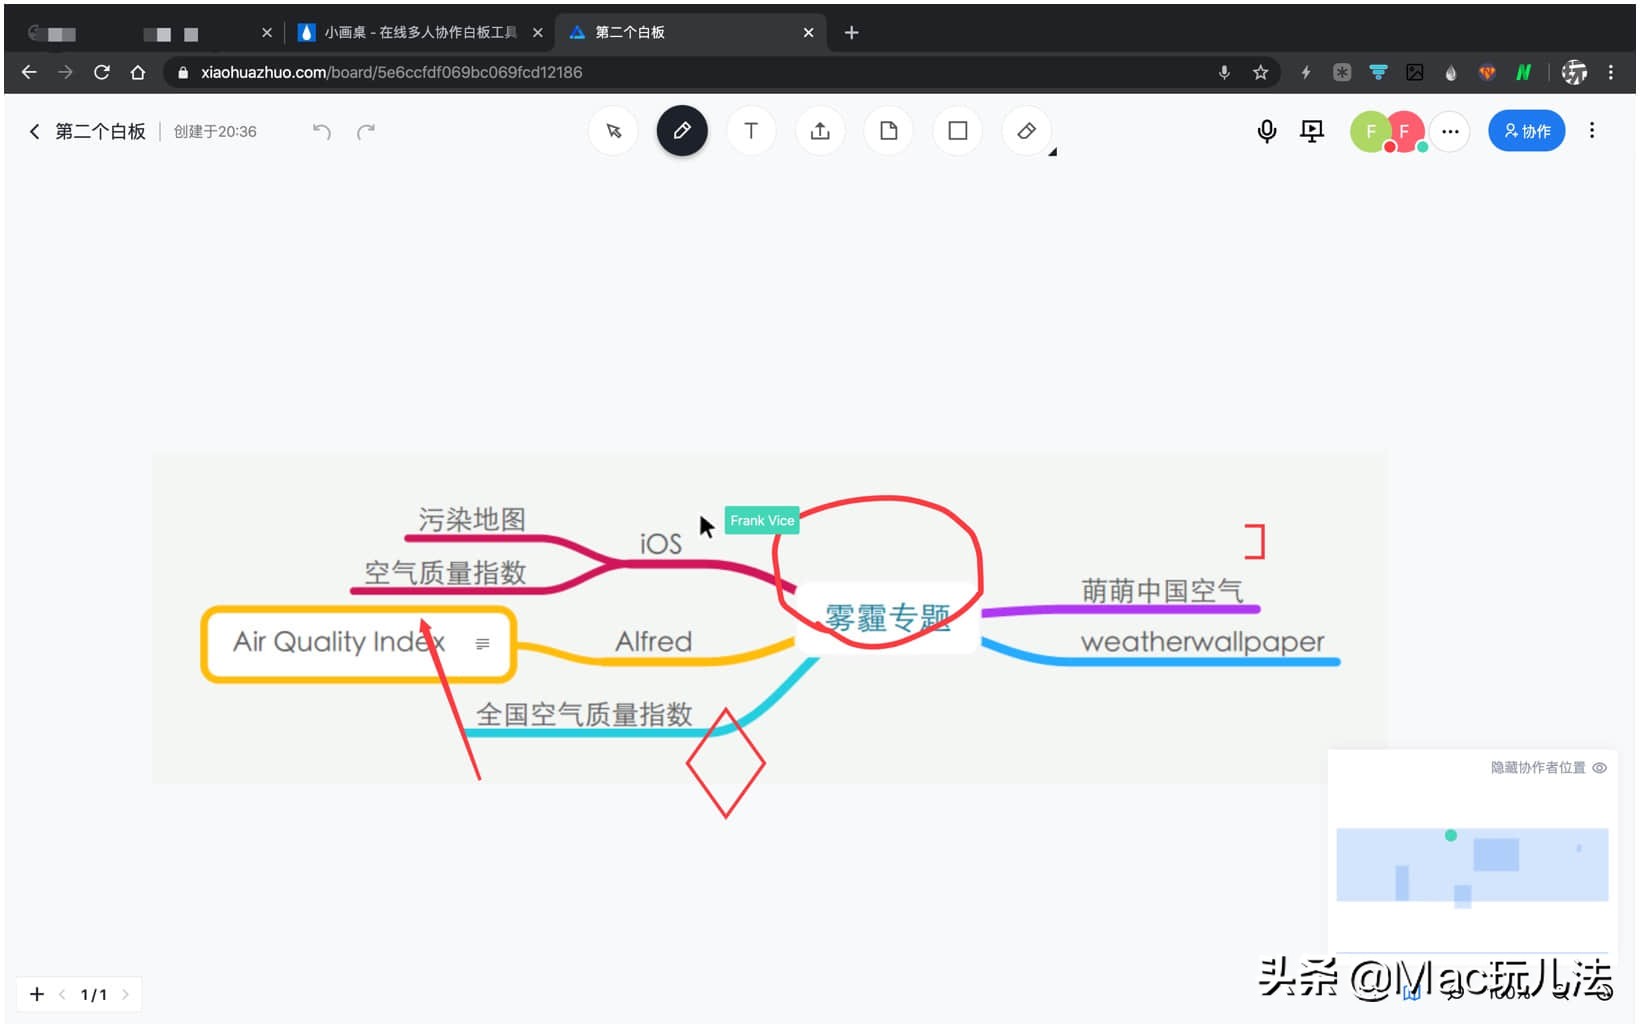
Task: Show more collaborators
Action: [1450, 131]
